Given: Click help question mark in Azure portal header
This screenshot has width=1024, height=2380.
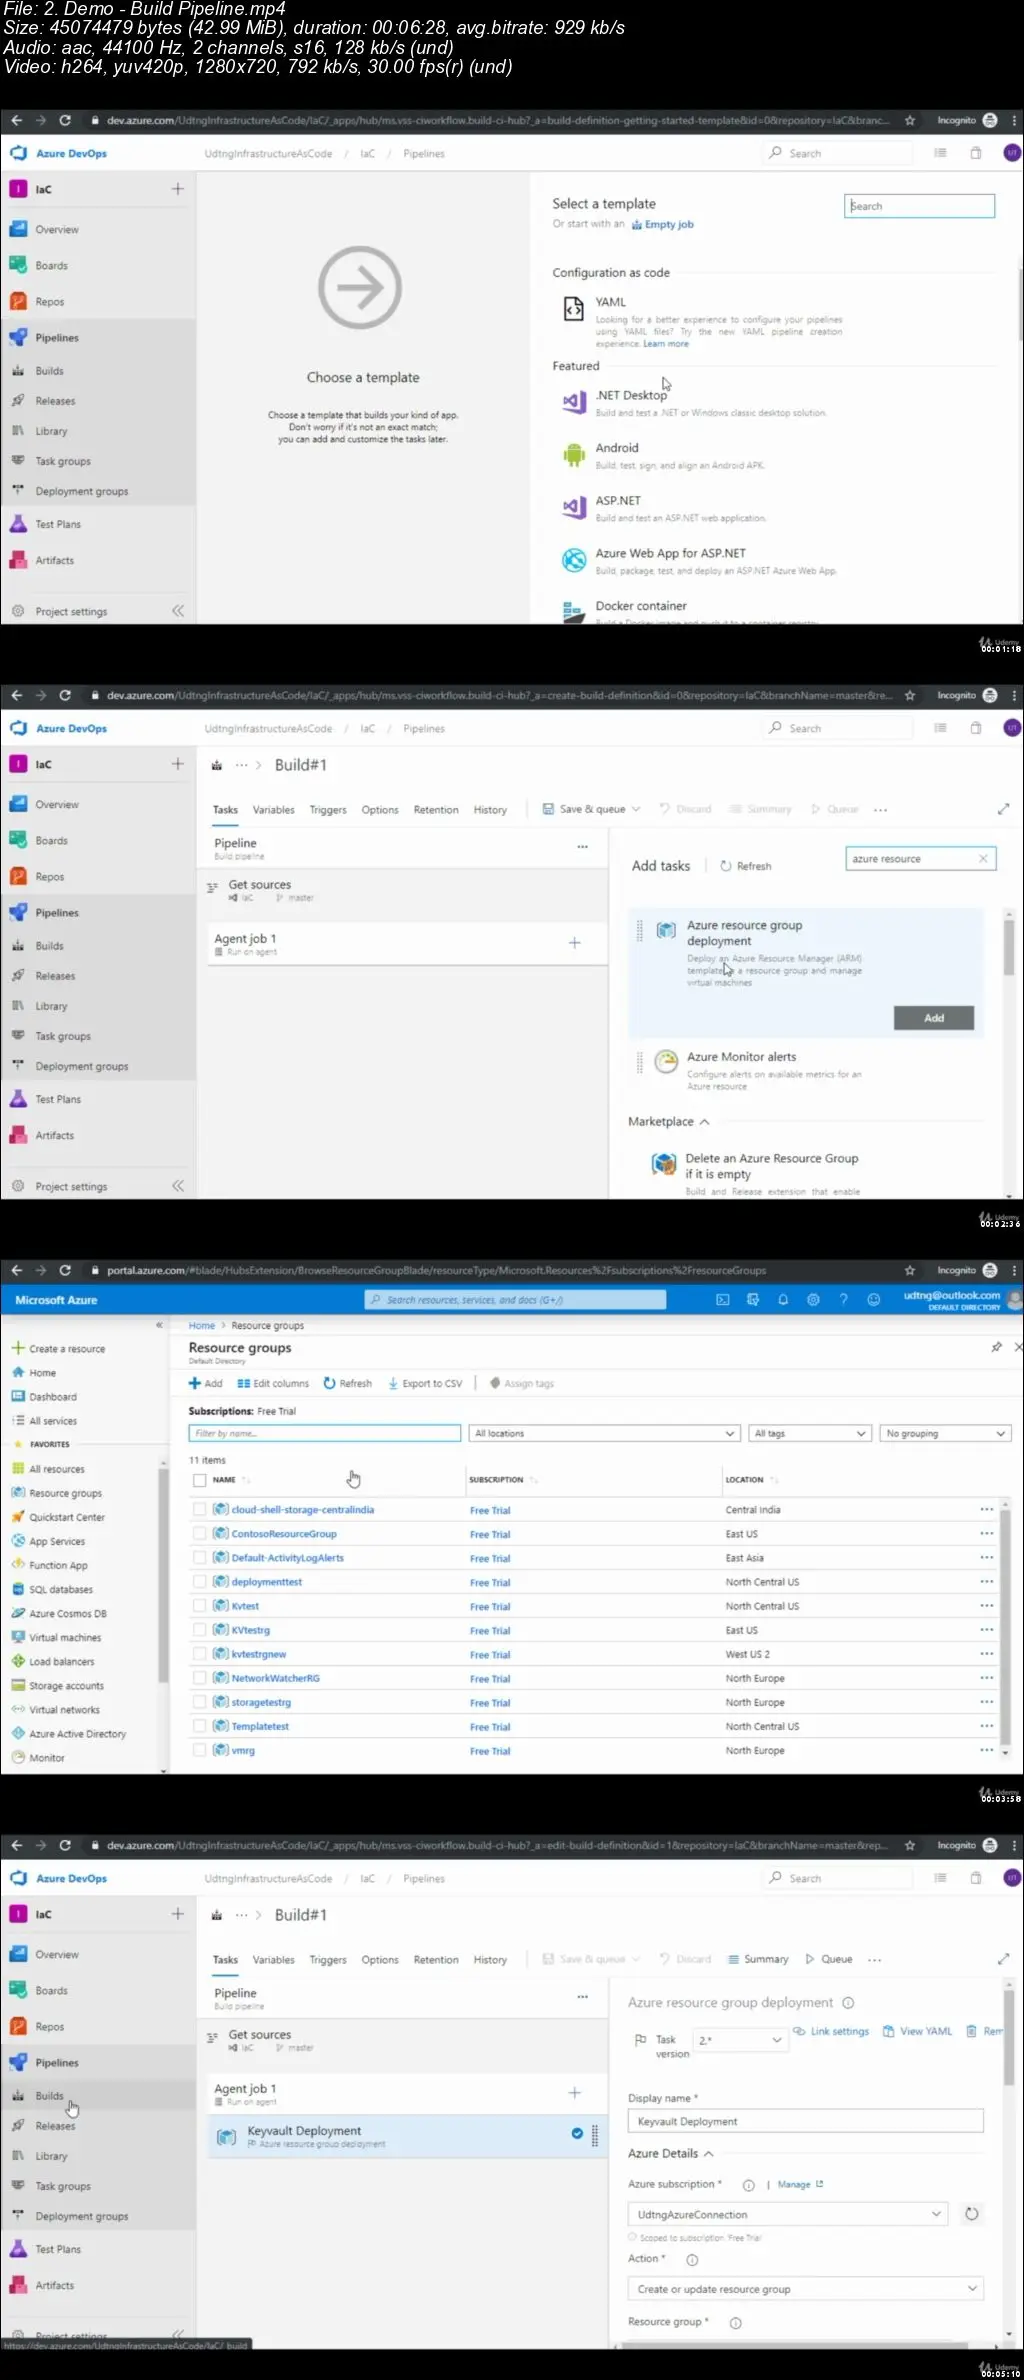Looking at the screenshot, I should pos(843,1299).
